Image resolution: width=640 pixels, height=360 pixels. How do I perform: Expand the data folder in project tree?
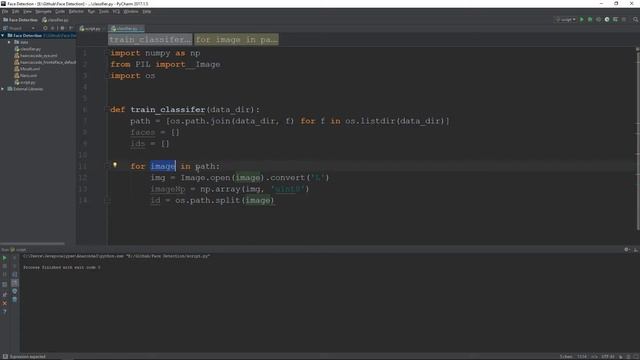point(9,42)
